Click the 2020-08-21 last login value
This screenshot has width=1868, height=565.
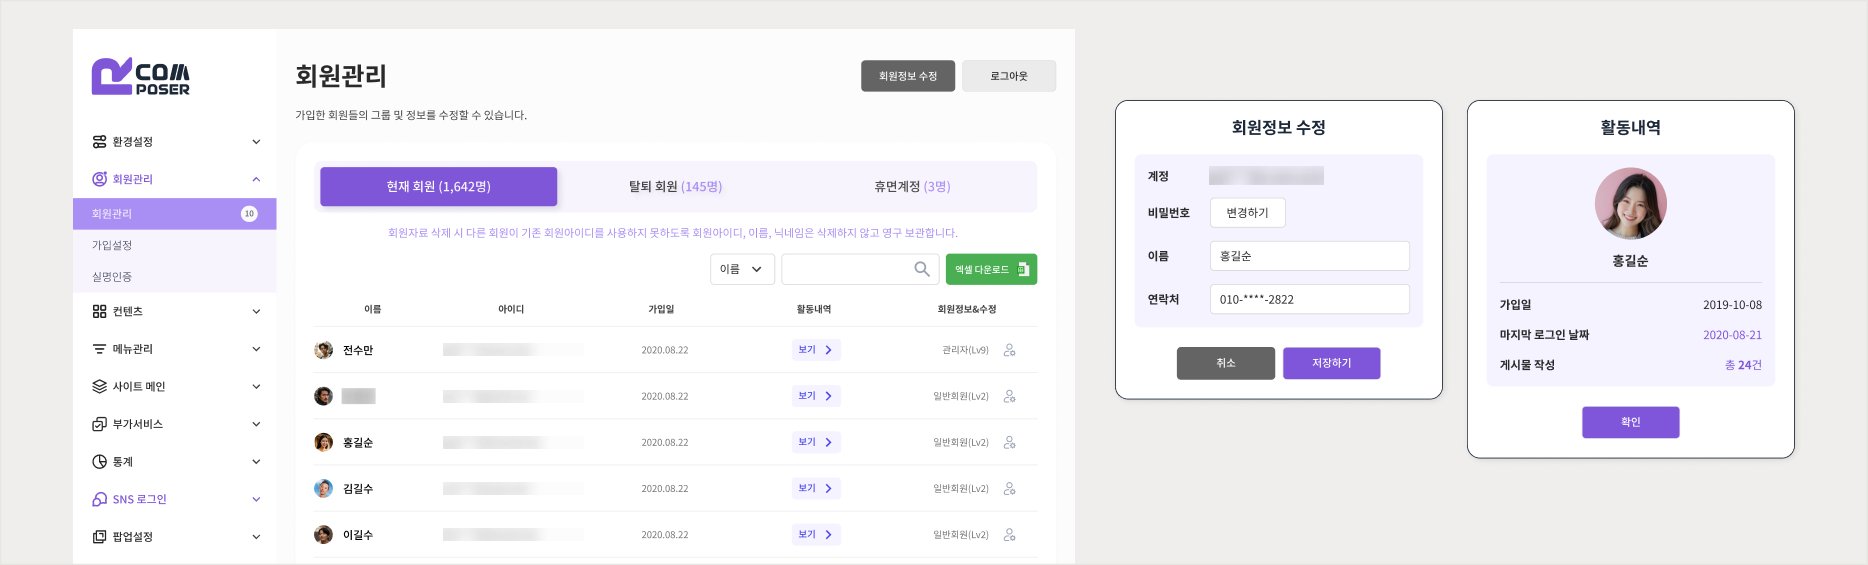1732,335
